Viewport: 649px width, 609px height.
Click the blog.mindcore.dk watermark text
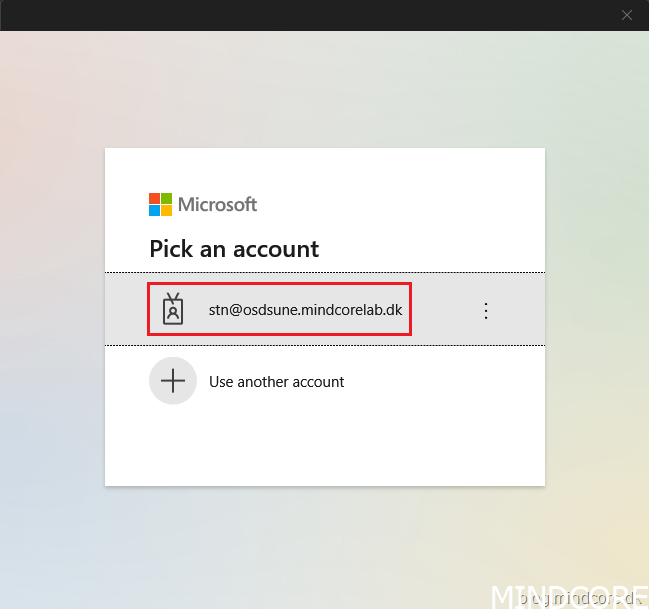coord(578,598)
